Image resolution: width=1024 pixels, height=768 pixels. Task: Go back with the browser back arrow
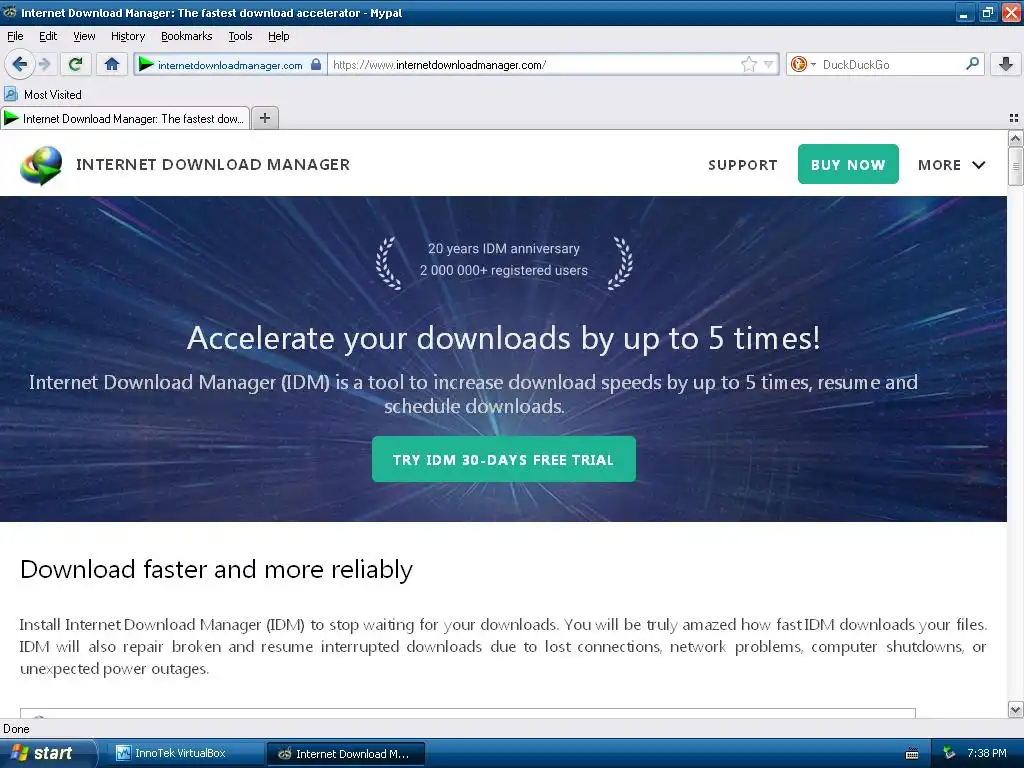20,64
